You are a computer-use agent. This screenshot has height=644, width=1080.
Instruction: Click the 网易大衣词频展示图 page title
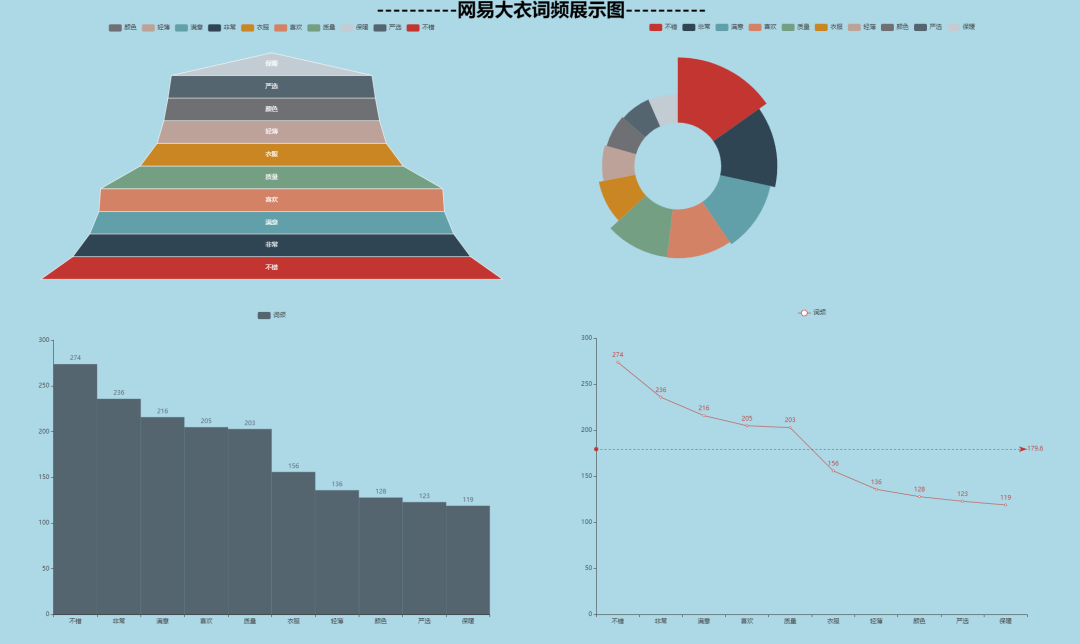pyautogui.click(x=541, y=10)
